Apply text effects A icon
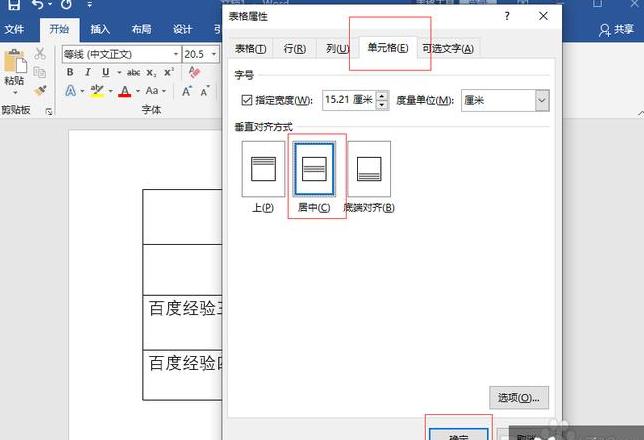The height and width of the screenshot is (440, 644). (x=71, y=90)
